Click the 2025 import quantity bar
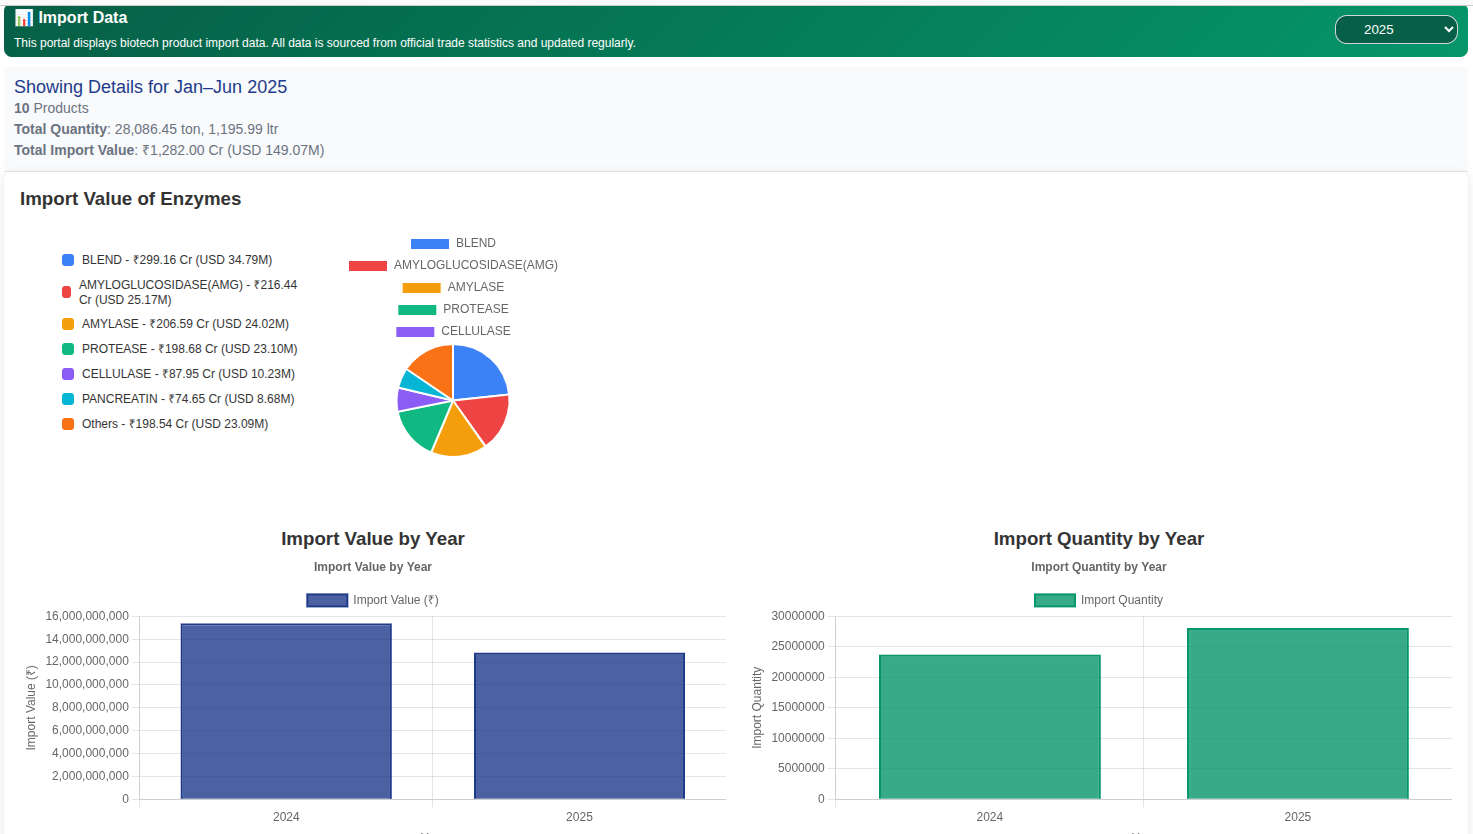Screen dimensions: 1473x834 (1297, 713)
